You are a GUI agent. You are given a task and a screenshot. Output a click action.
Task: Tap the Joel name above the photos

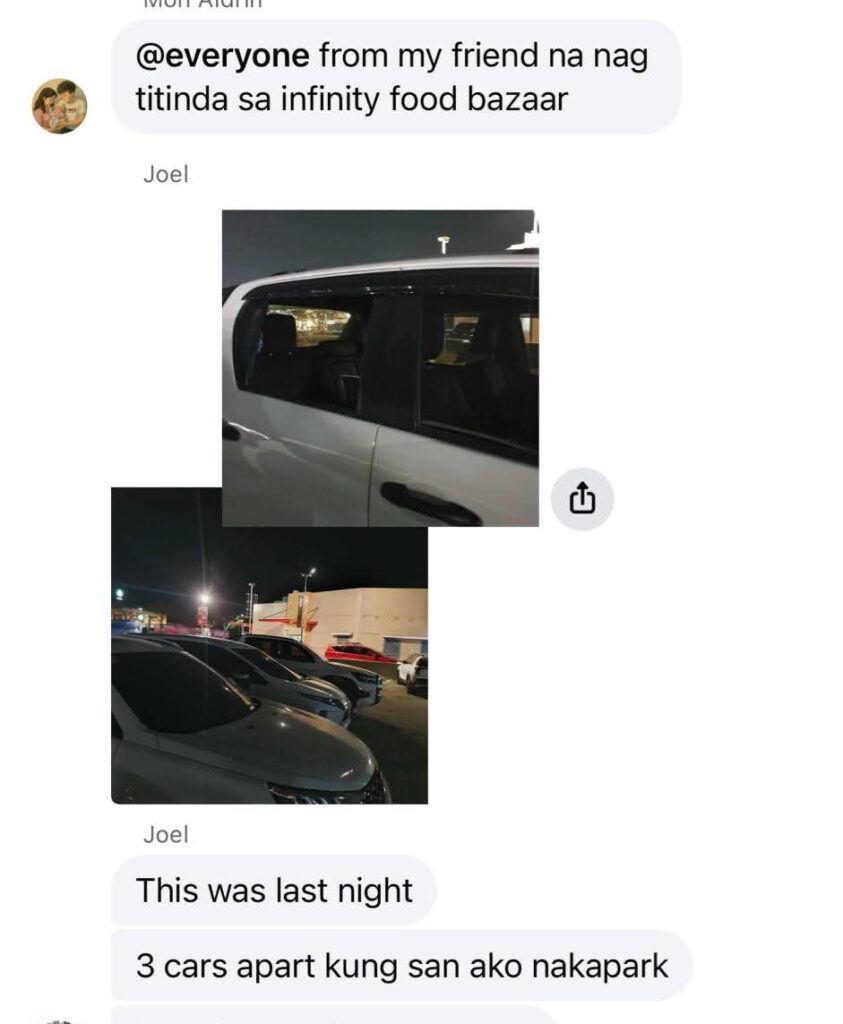(166, 174)
